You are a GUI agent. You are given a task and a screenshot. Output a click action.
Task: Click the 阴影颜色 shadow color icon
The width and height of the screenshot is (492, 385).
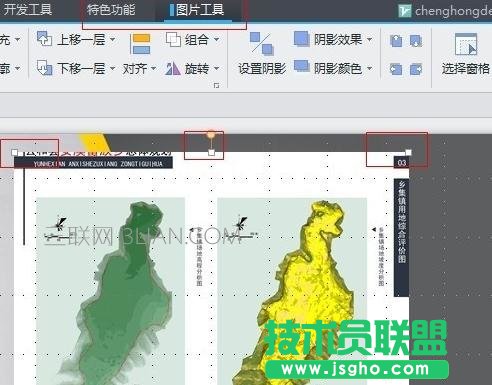coord(302,66)
